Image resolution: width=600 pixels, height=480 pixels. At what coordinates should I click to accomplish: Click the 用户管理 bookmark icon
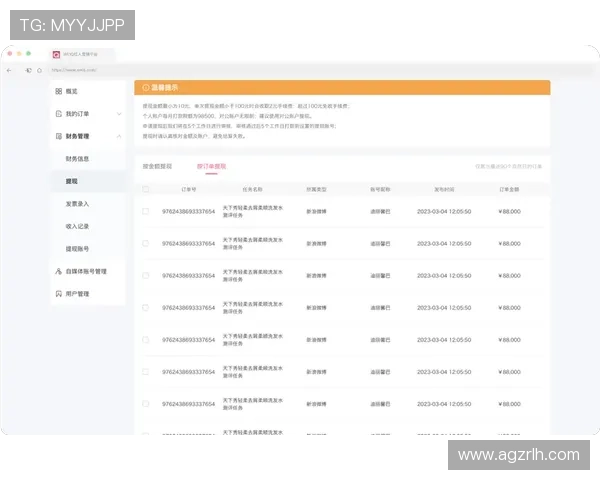tap(59, 294)
